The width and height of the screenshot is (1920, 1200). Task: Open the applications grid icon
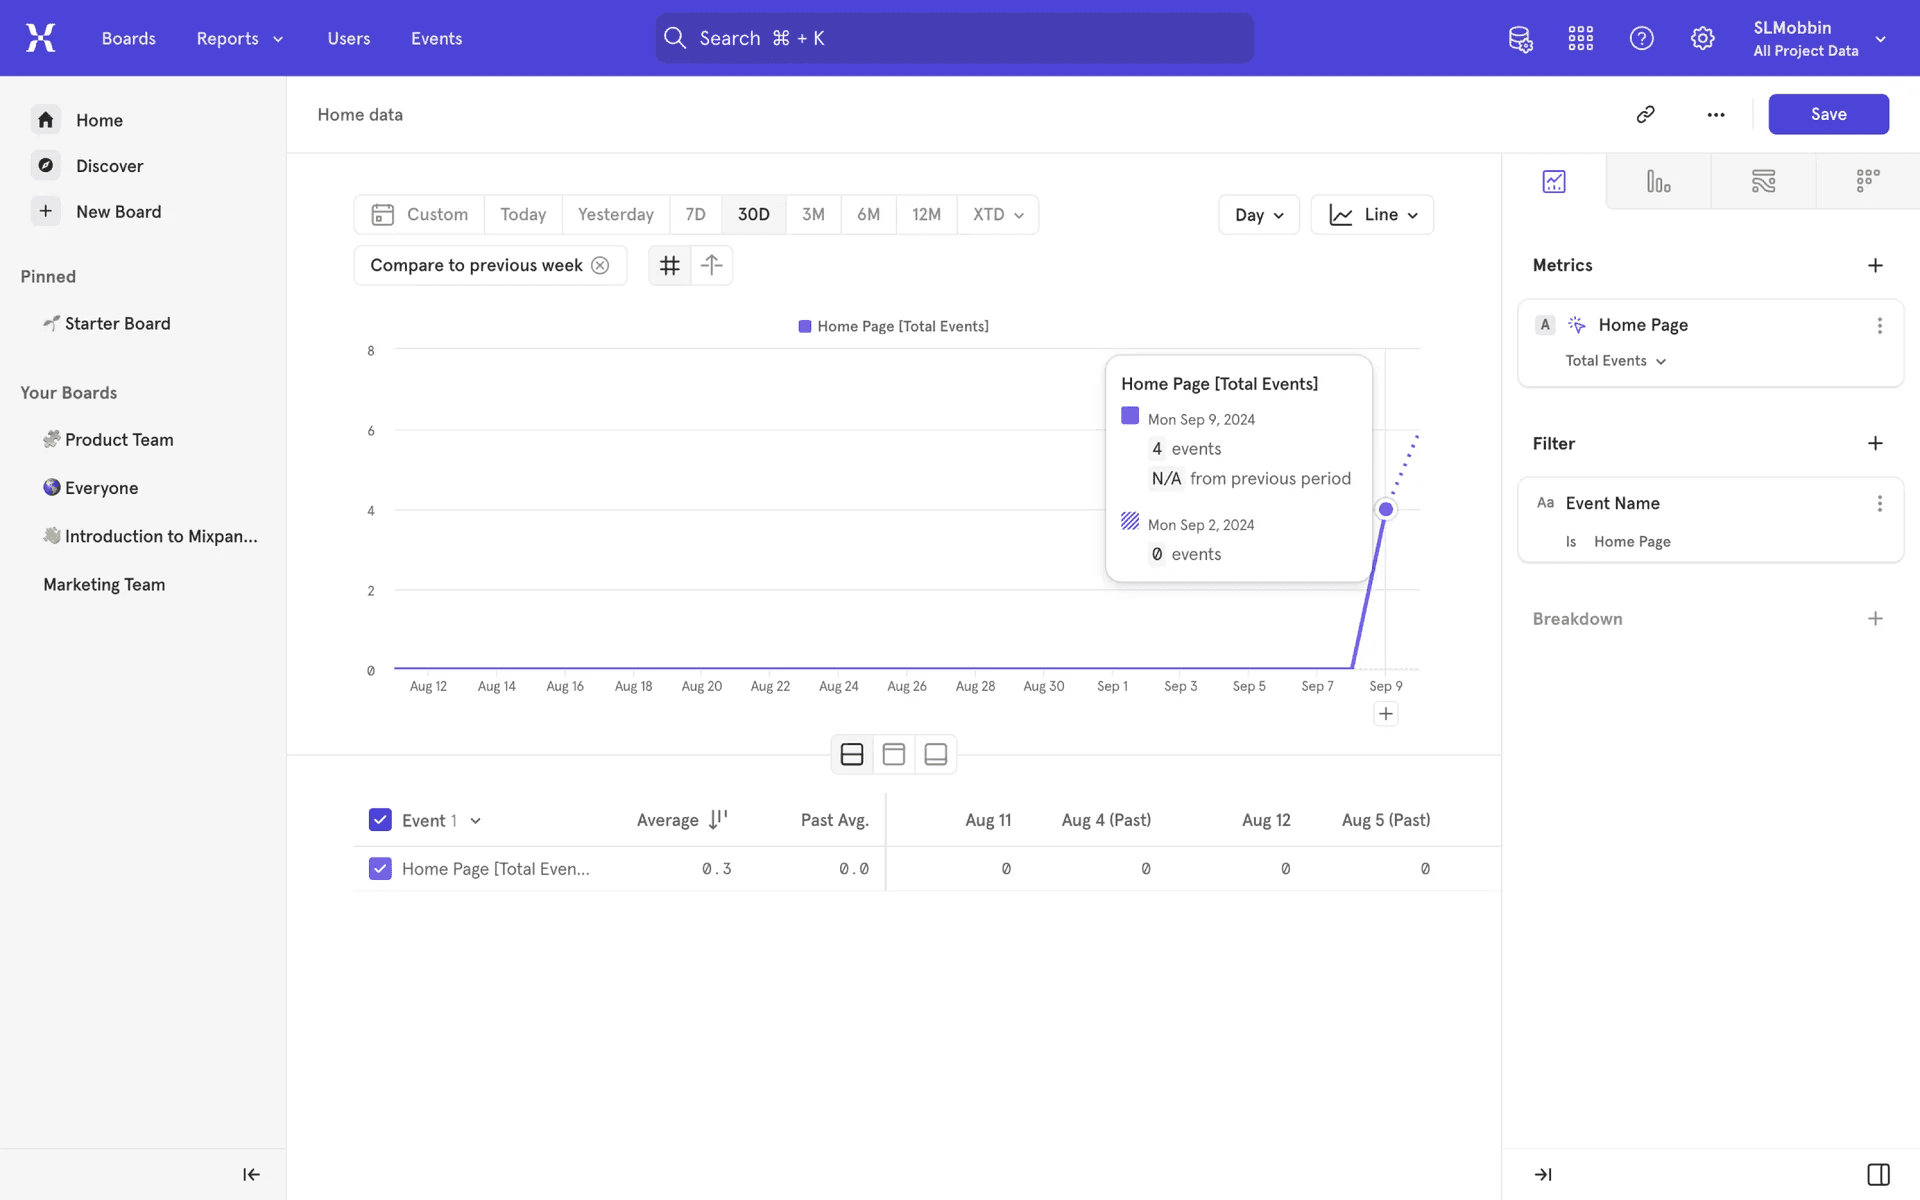1581,38
